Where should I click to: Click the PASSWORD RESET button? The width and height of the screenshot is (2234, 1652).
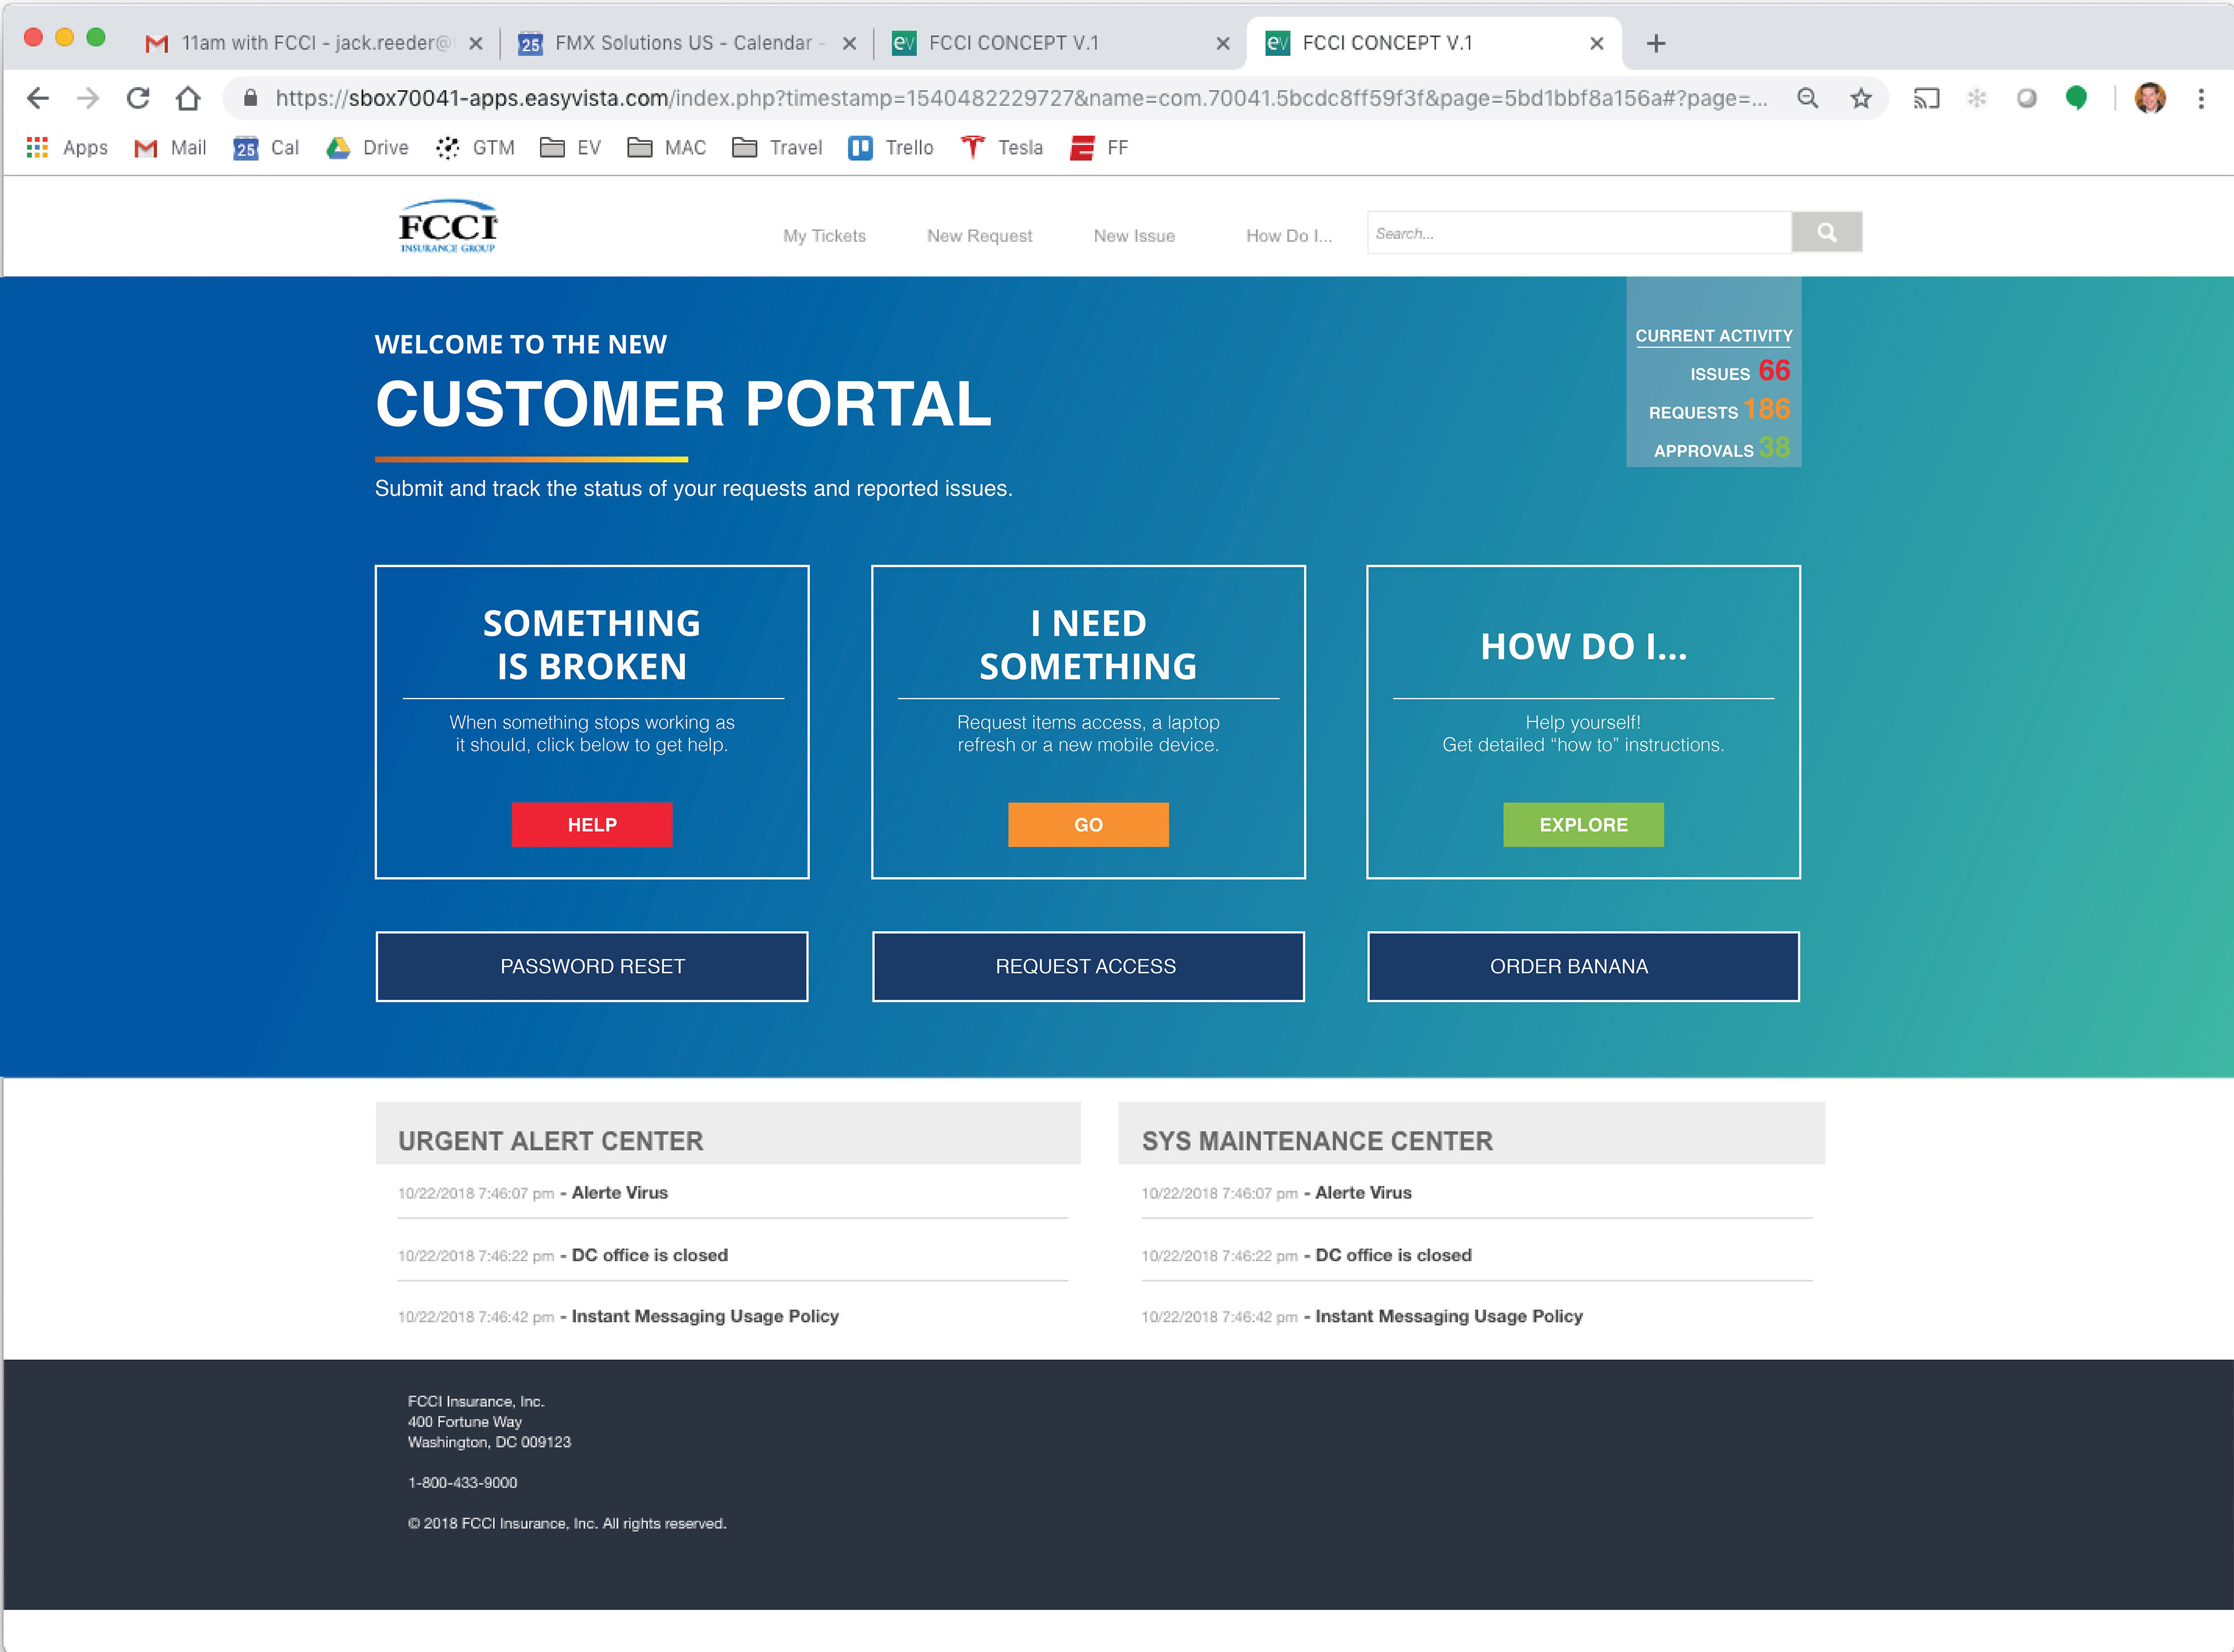click(592, 966)
